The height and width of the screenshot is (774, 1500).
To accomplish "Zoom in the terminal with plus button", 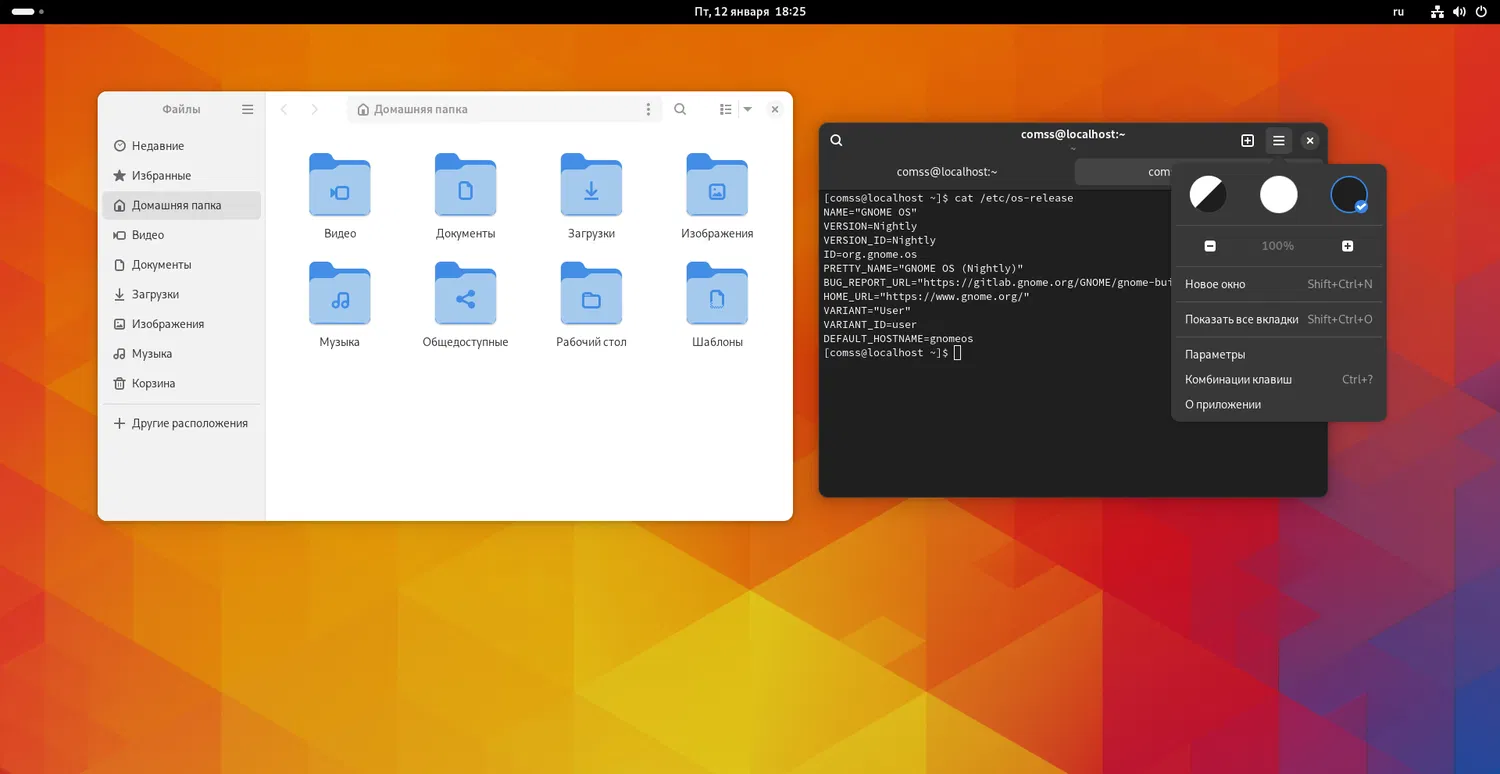I will [x=1347, y=246].
